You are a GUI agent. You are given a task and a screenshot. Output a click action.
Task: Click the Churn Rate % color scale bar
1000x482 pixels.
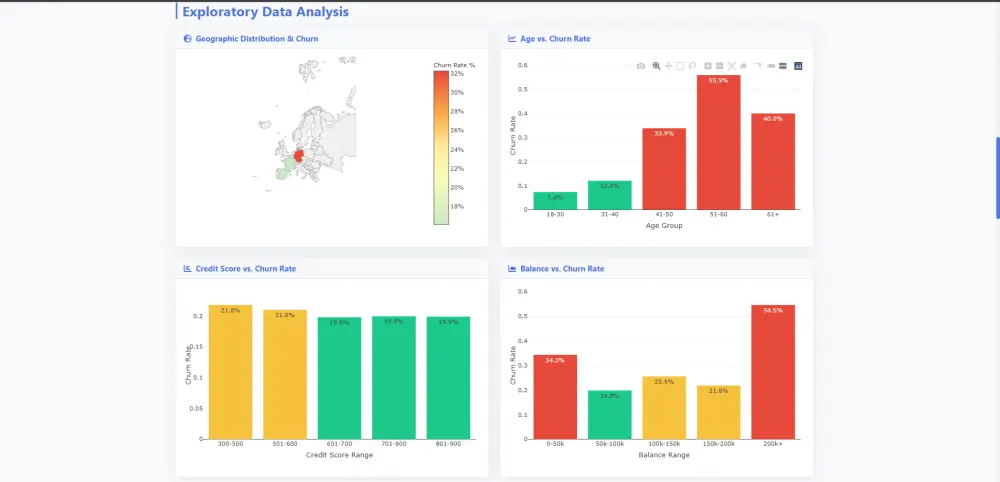(x=441, y=148)
